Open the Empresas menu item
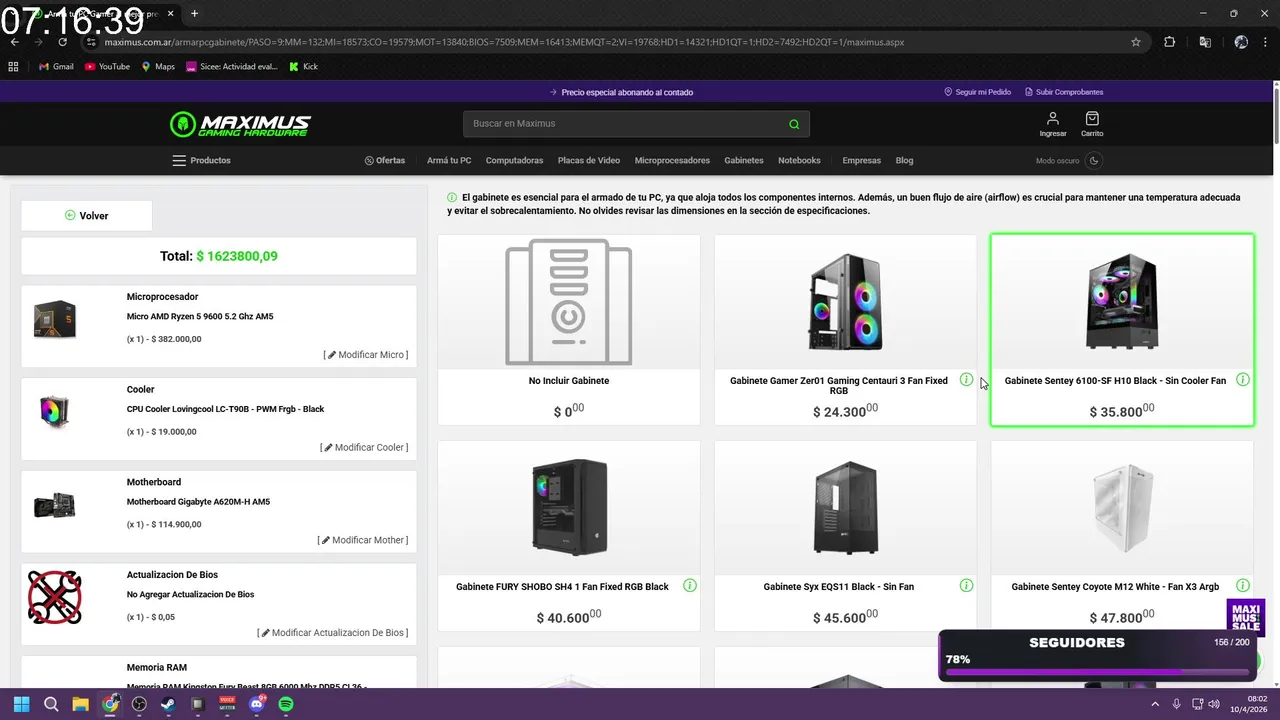Screen dimensions: 1280x720 coord(862,160)
